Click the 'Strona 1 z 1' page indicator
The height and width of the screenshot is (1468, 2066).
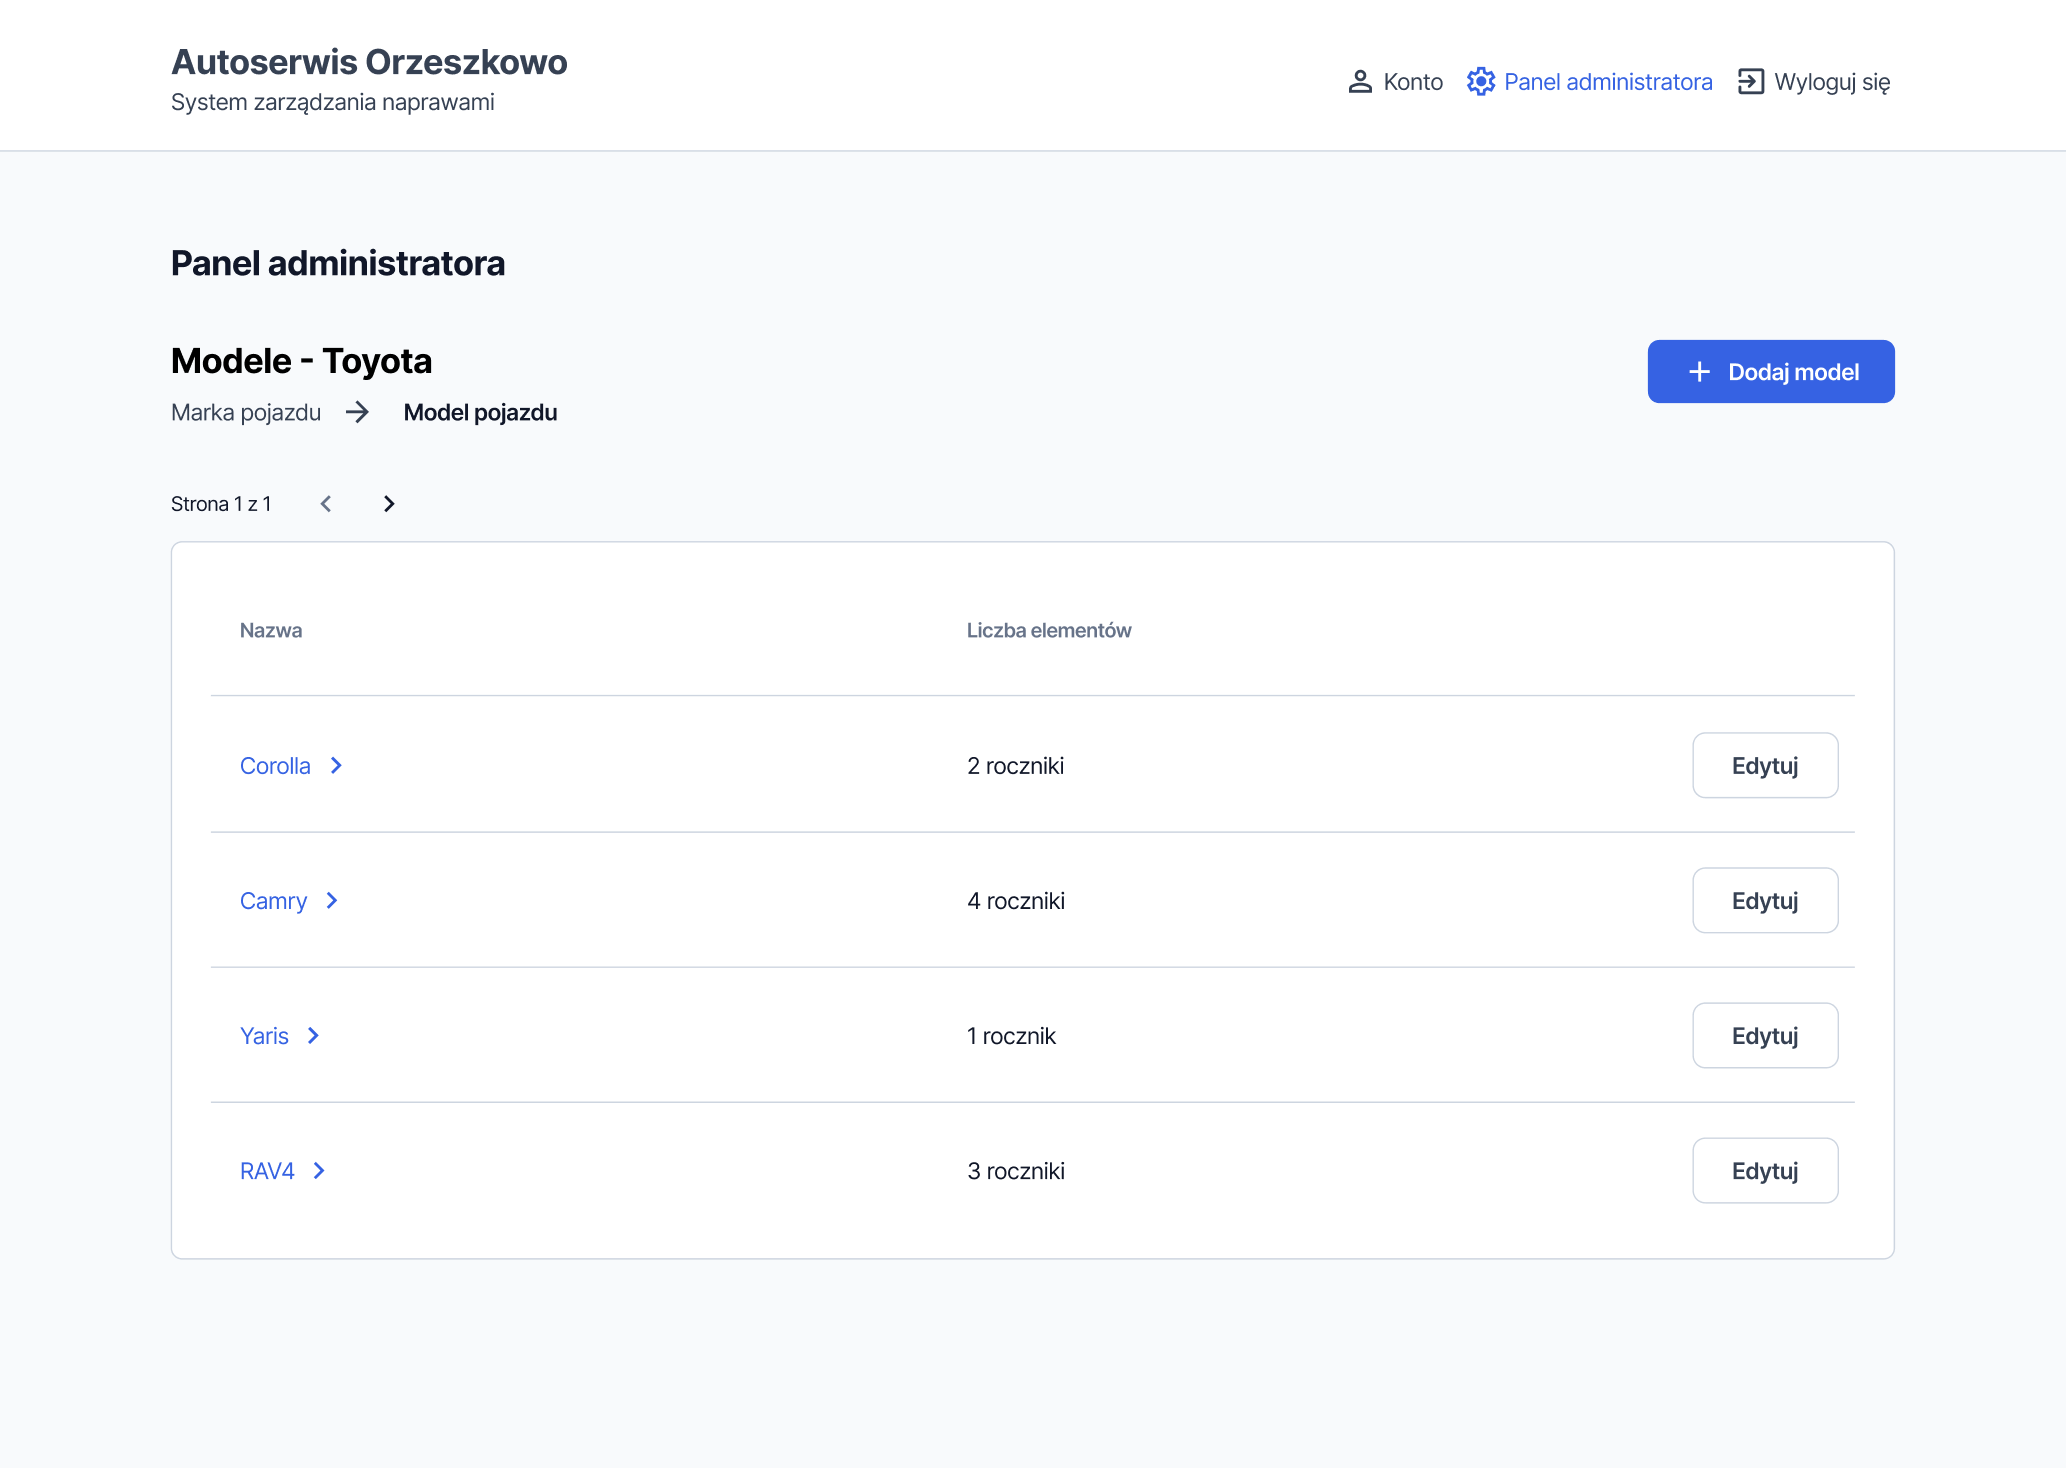point(221,504)
